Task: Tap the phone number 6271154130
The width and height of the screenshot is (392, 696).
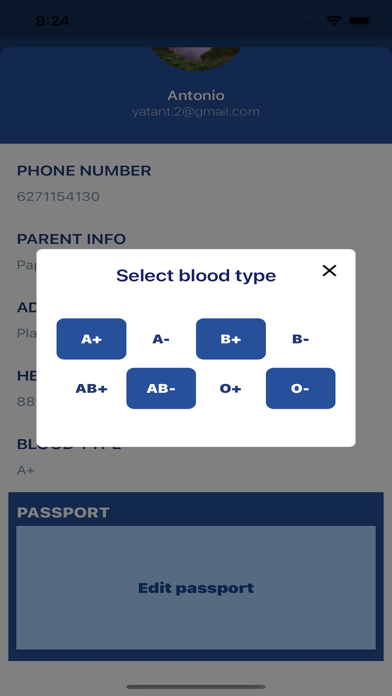Action: [x=58, y=196]
